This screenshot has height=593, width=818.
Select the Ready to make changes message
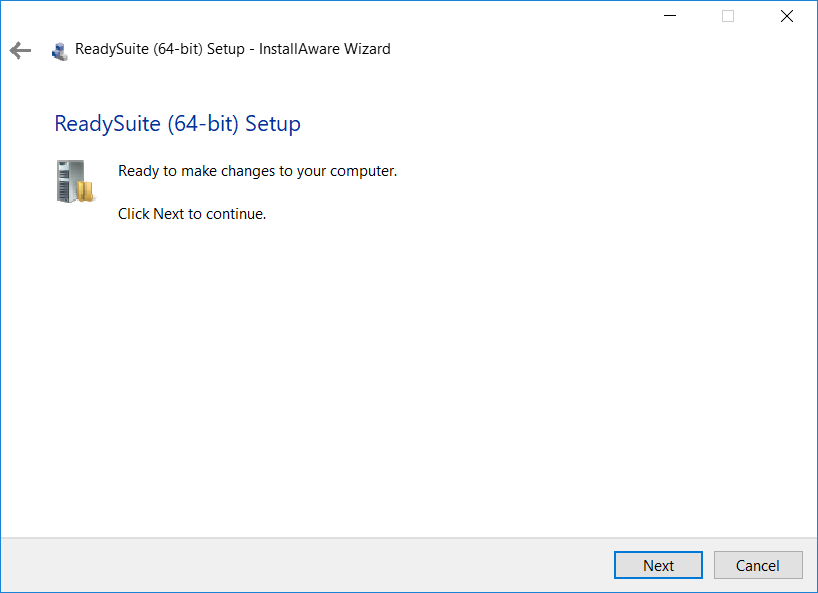click(x=258, y=171)
